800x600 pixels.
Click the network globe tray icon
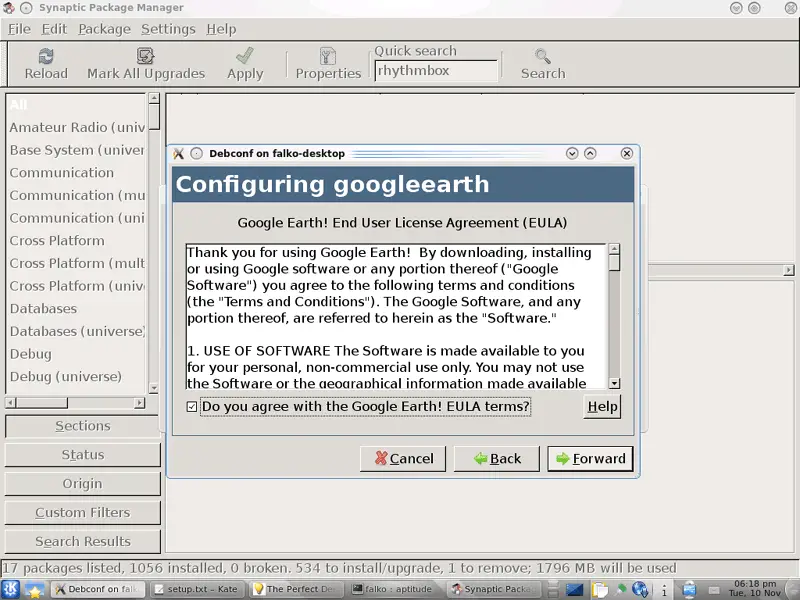(640, 590)
